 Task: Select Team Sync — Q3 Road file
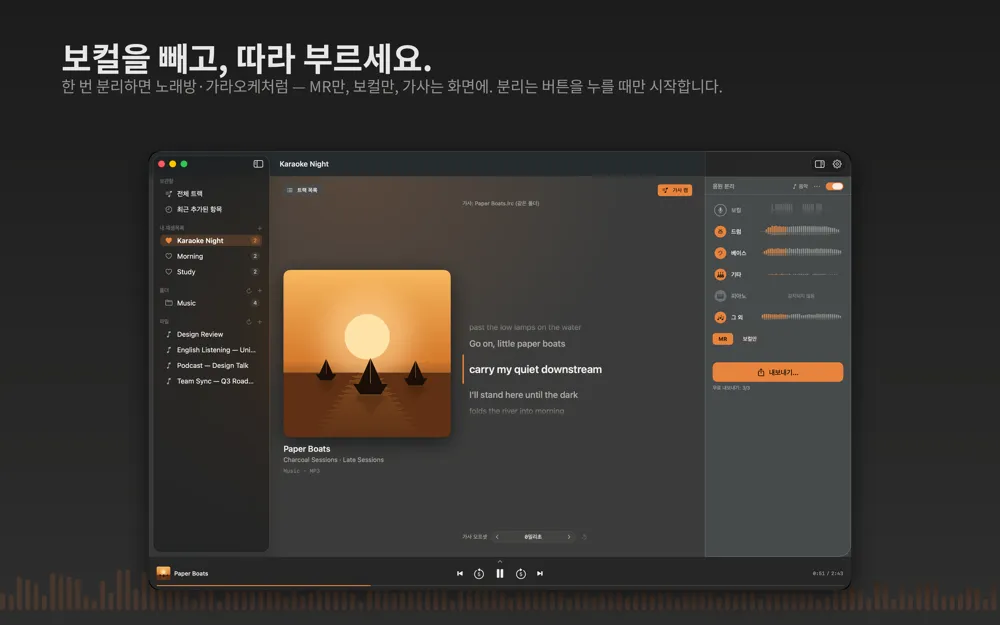[210, 381]
